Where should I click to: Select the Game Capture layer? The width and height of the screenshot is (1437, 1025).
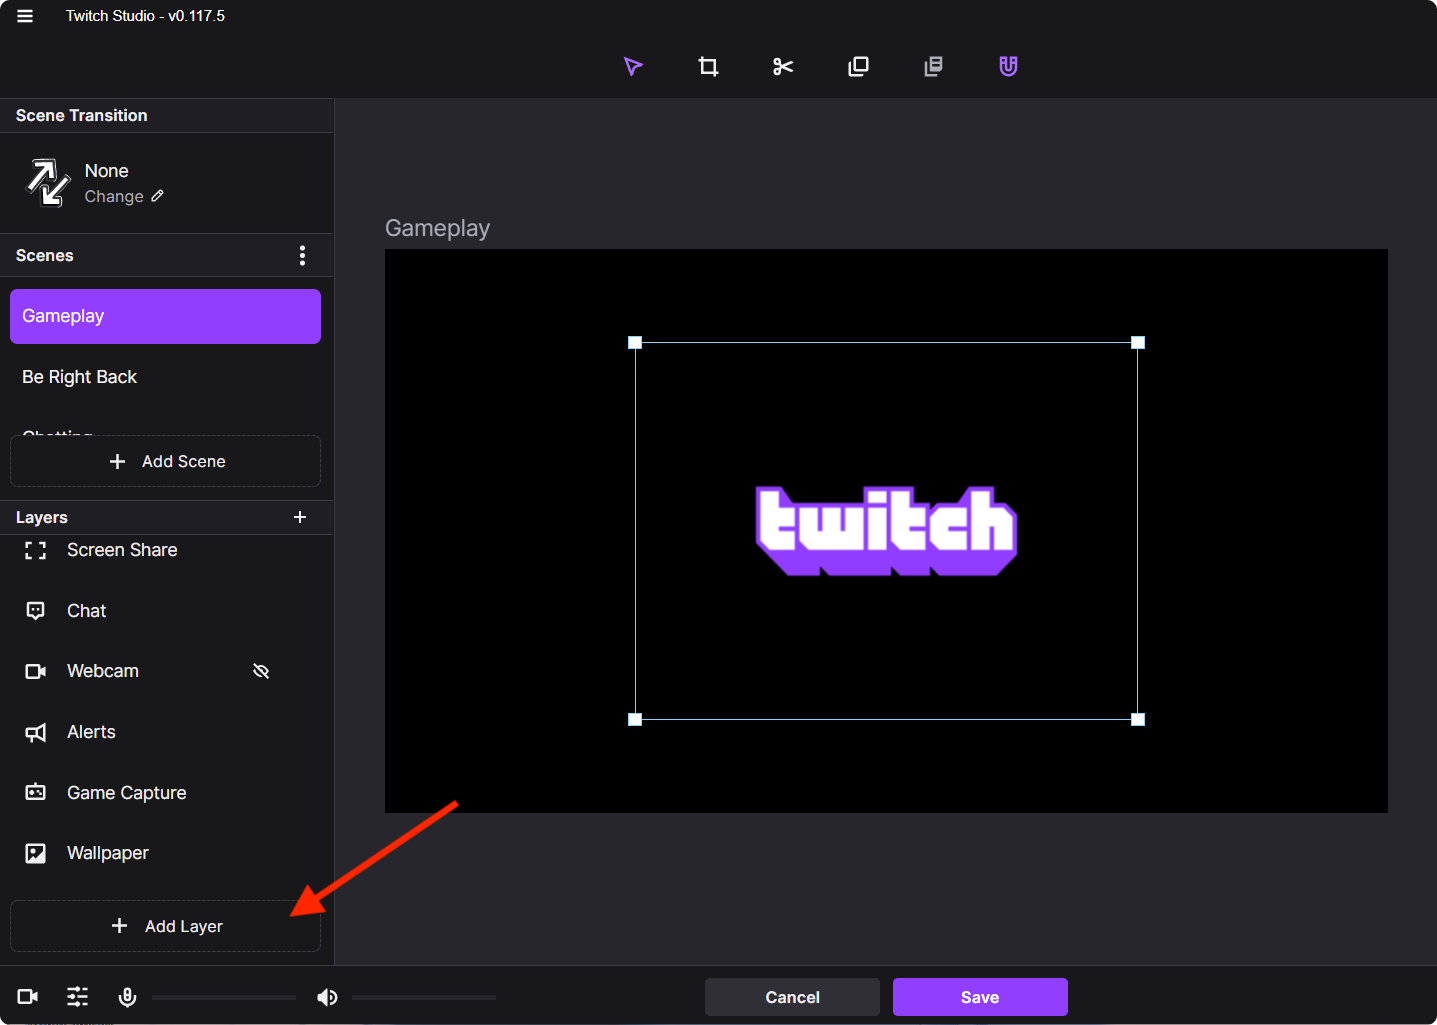pyautogui.click(x=165, y=793)
